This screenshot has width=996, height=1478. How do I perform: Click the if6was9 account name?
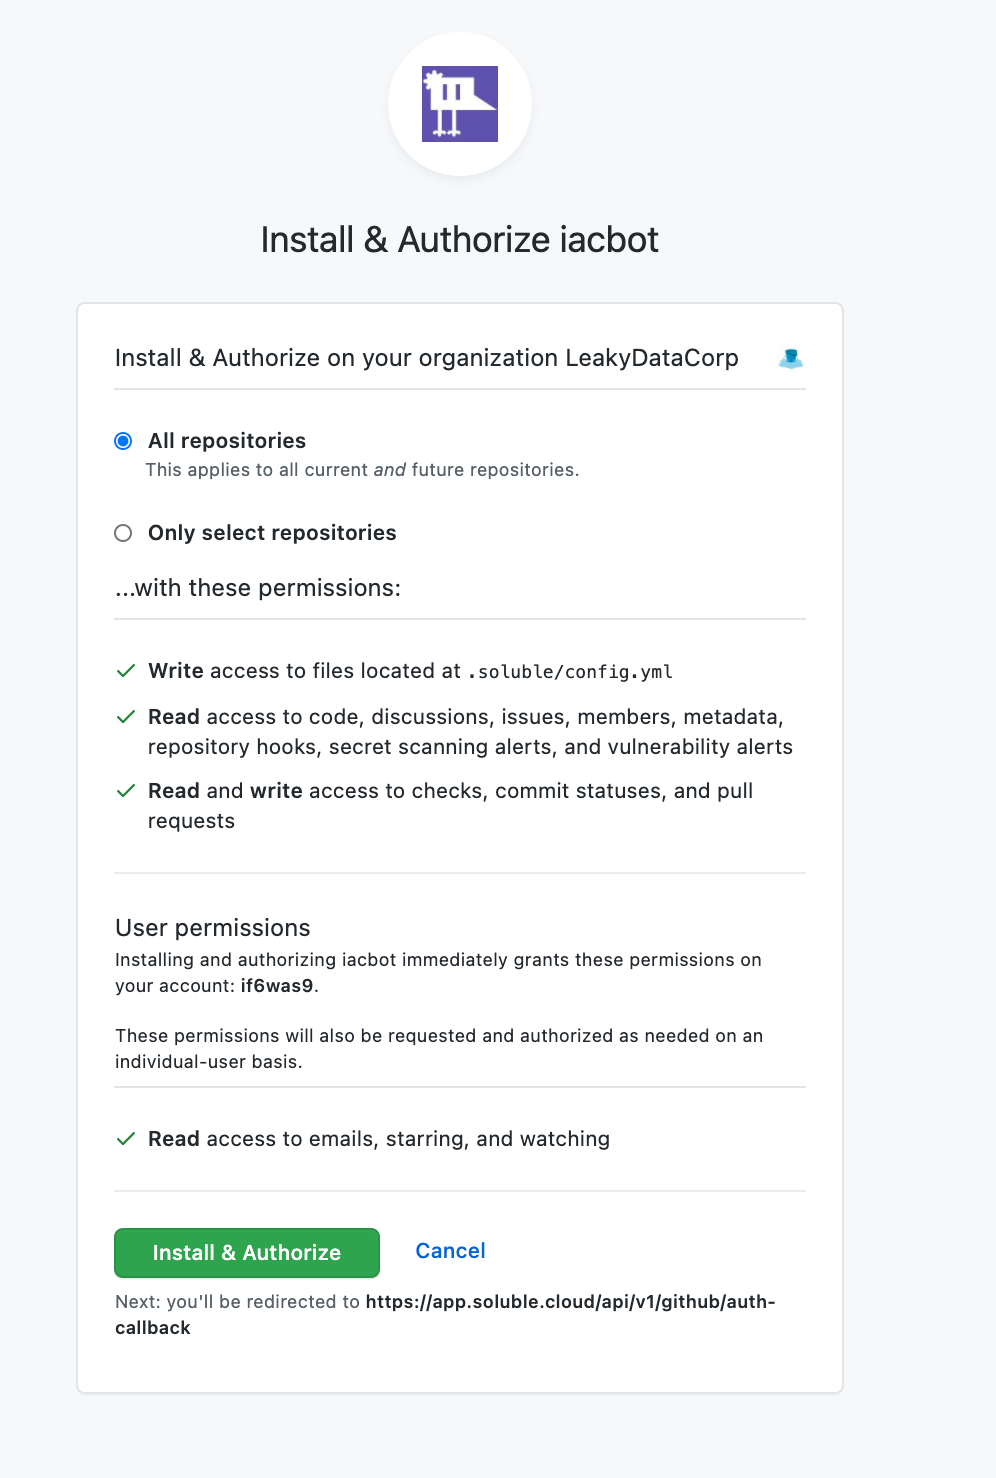[277, 986]
